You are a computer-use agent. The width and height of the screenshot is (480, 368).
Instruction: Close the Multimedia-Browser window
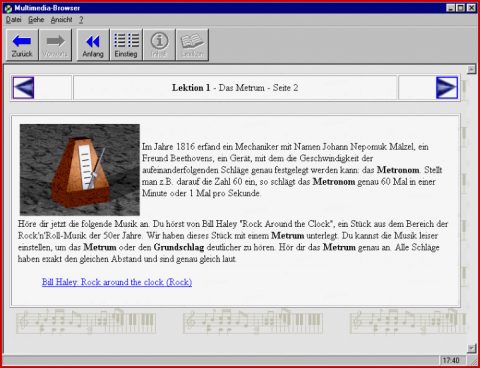point(471,8)
